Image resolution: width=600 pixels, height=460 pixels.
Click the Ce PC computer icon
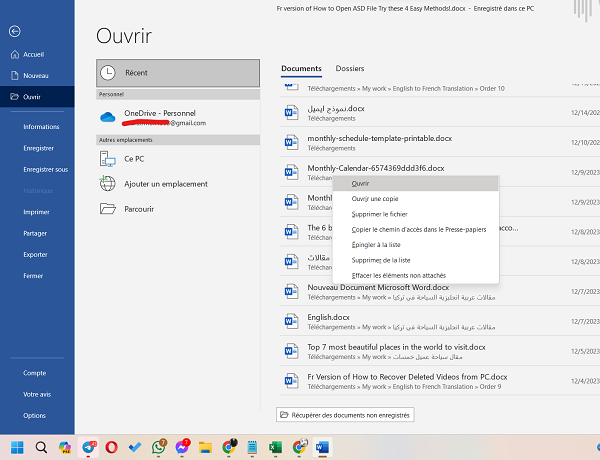coord(108,159)
